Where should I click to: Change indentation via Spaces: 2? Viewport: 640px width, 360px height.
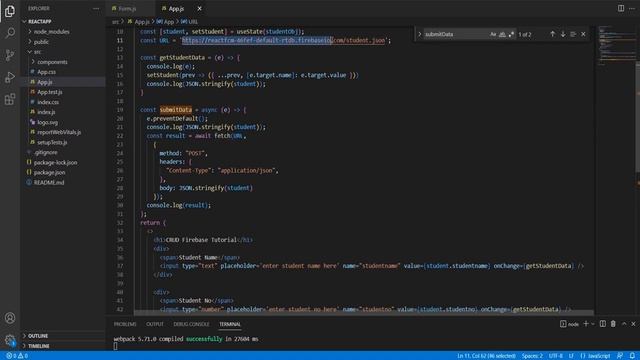click(532, 356)
